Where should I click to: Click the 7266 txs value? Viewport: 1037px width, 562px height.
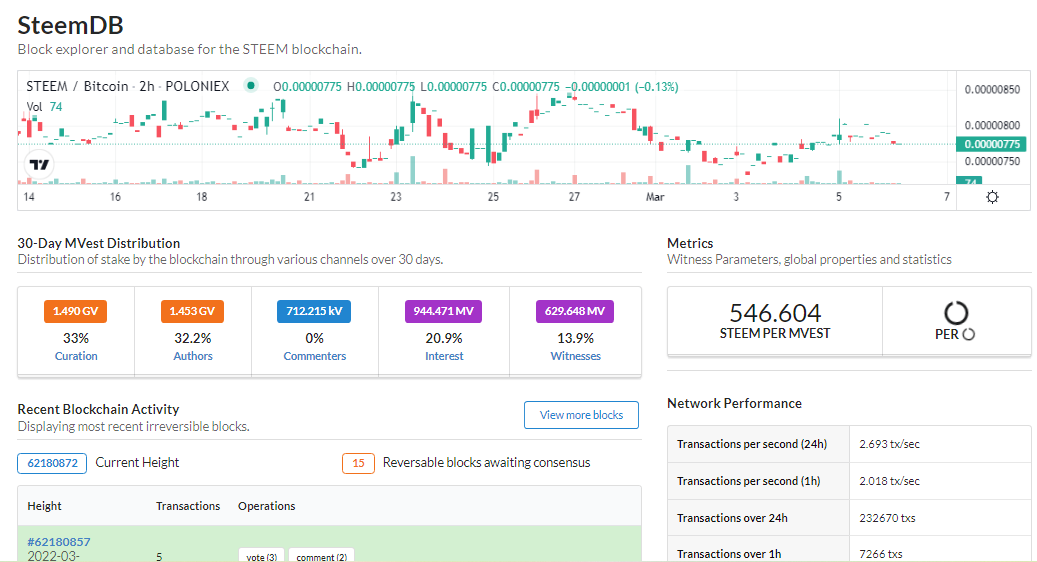click(x=881, y=554)
